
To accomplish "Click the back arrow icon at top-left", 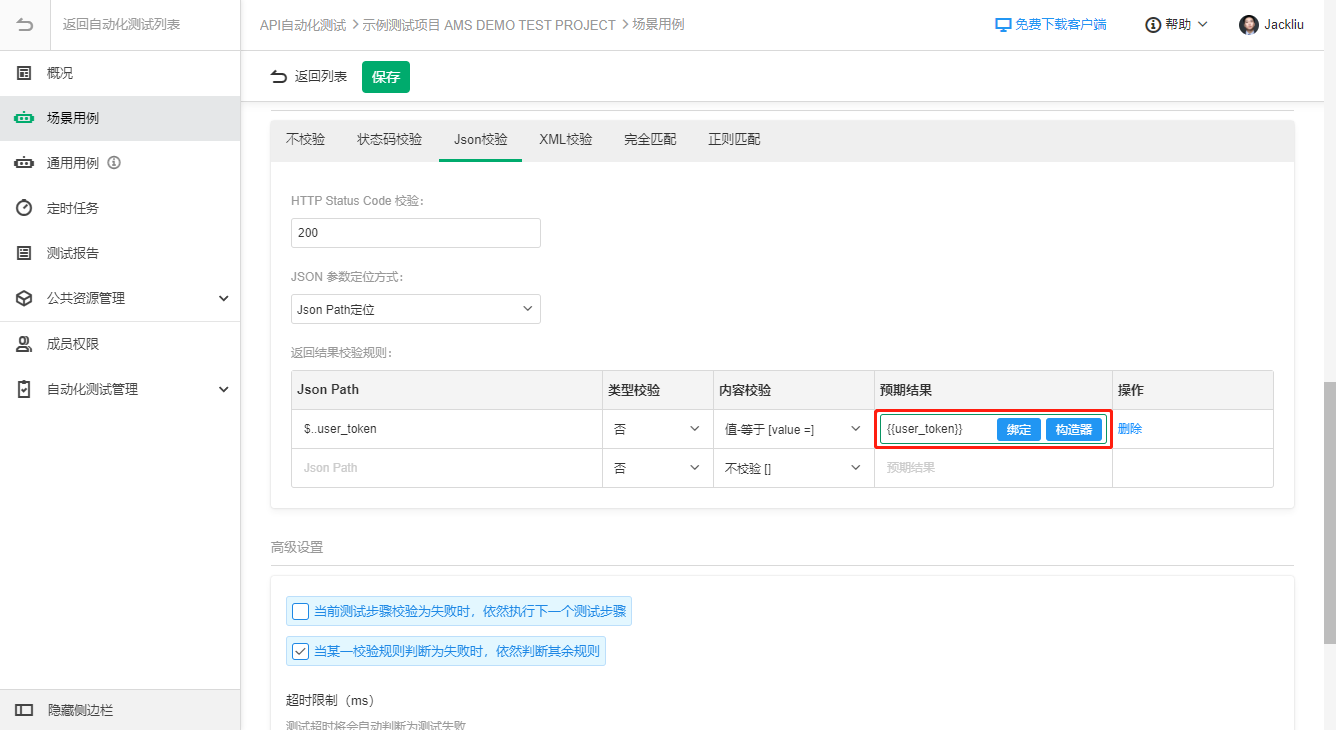I will tap(25, 24).
